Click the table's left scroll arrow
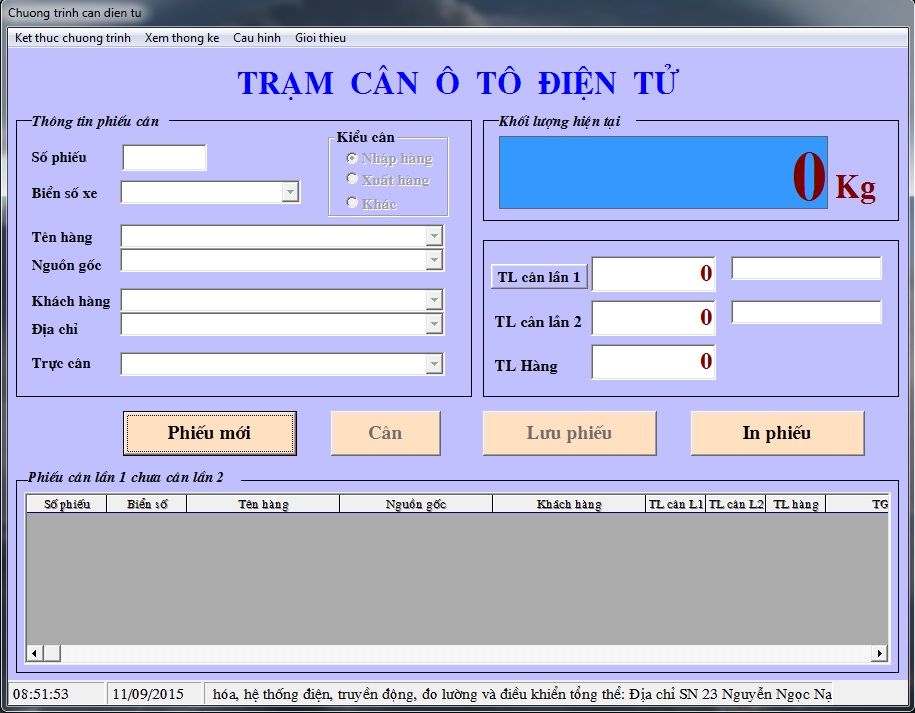915x713 pixels. point(34,653)
